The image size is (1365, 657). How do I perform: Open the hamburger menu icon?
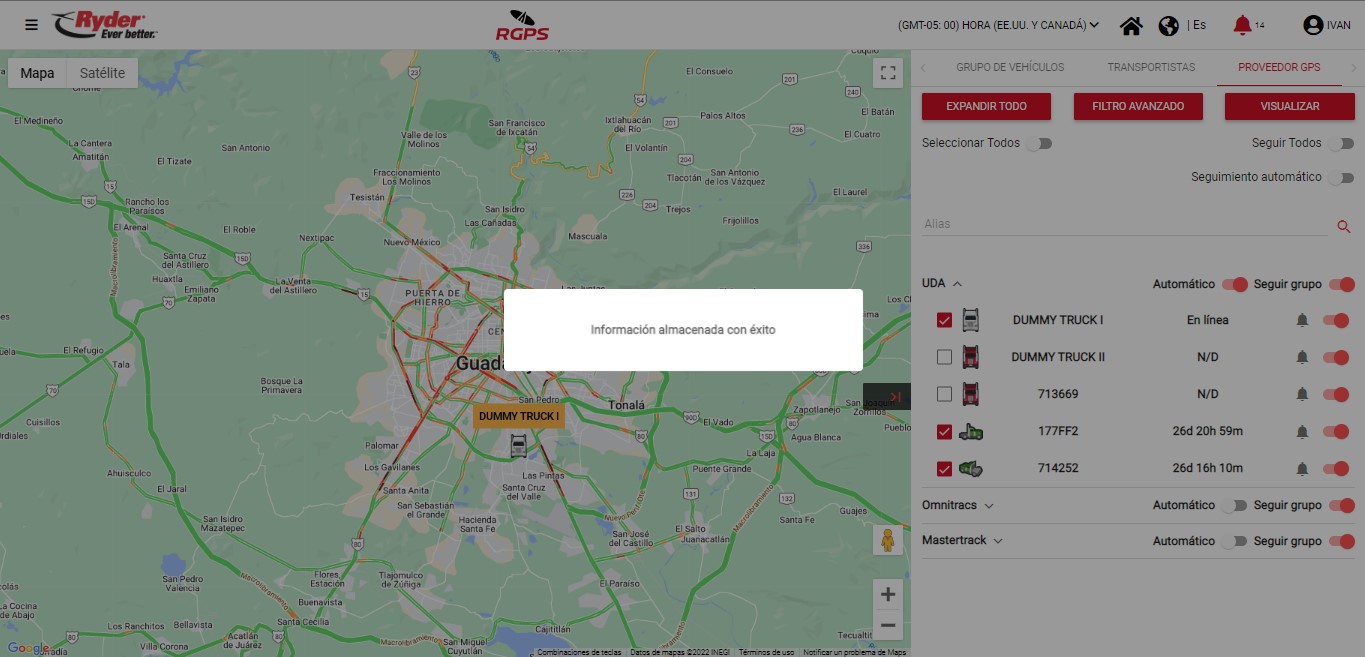[32, 25]
